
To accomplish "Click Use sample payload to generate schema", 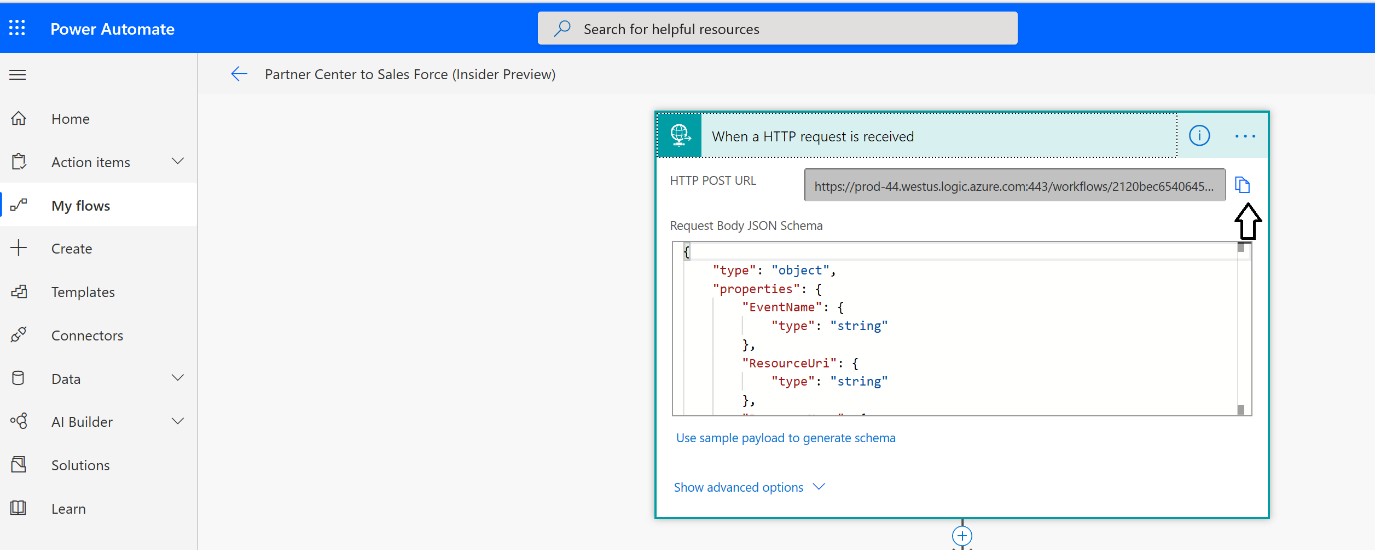I will point(785,438).
